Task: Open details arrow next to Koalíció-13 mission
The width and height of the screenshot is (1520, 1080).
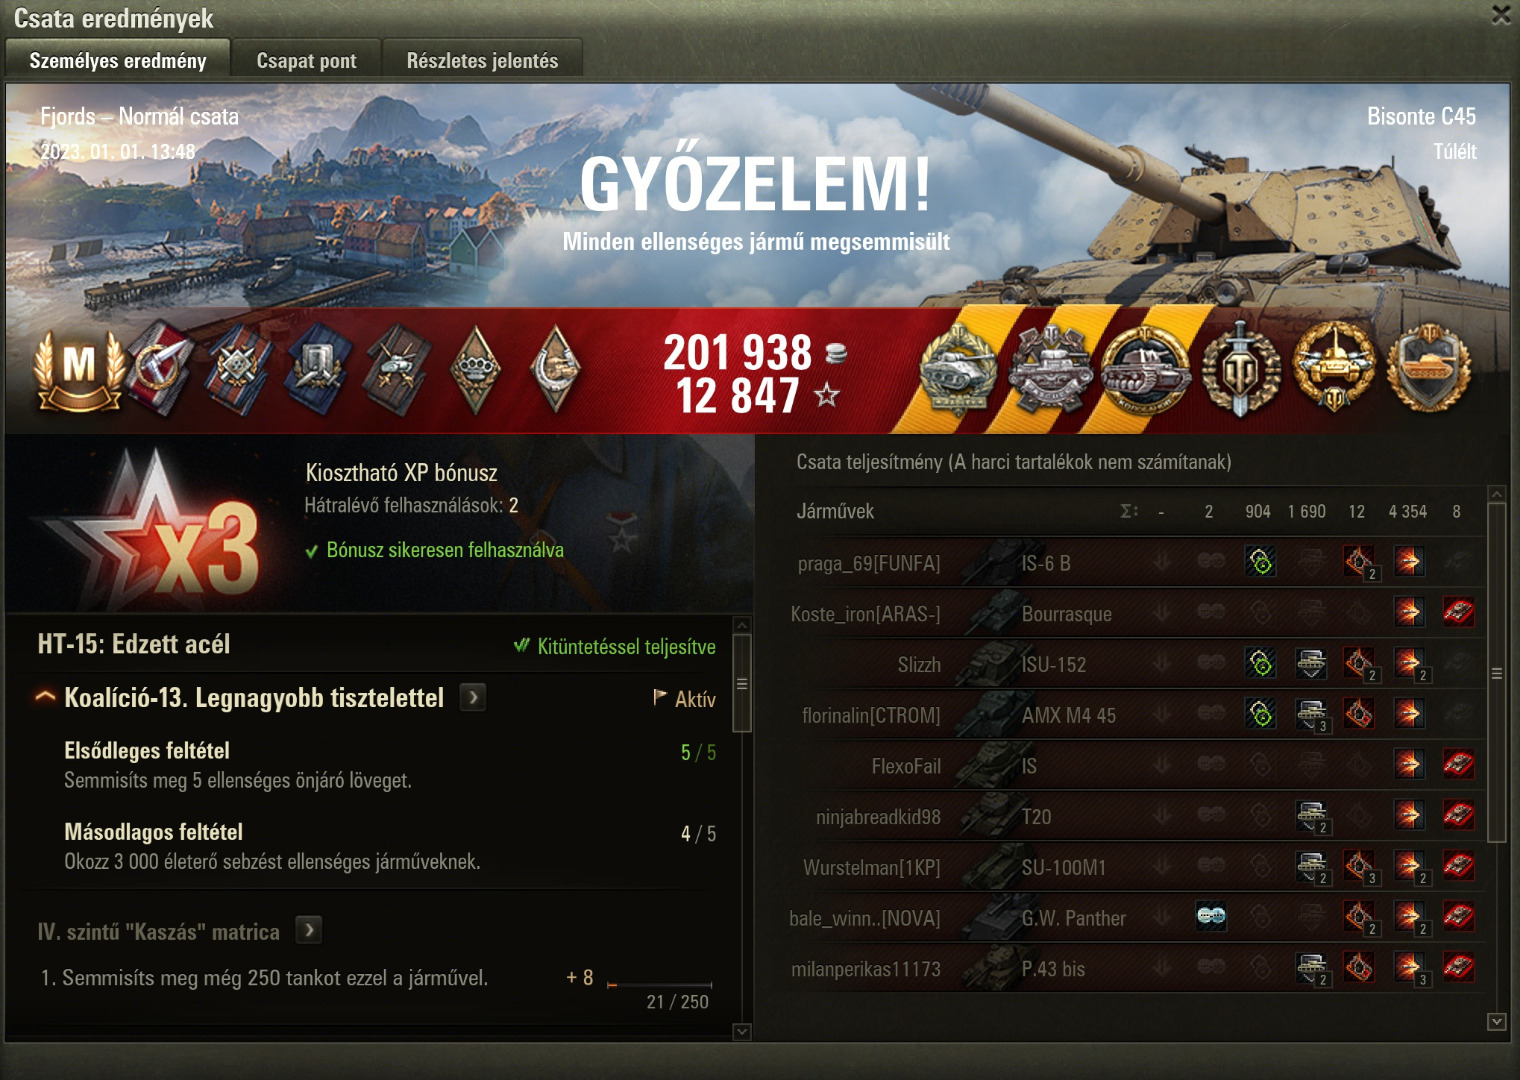Action: [473, 697]
